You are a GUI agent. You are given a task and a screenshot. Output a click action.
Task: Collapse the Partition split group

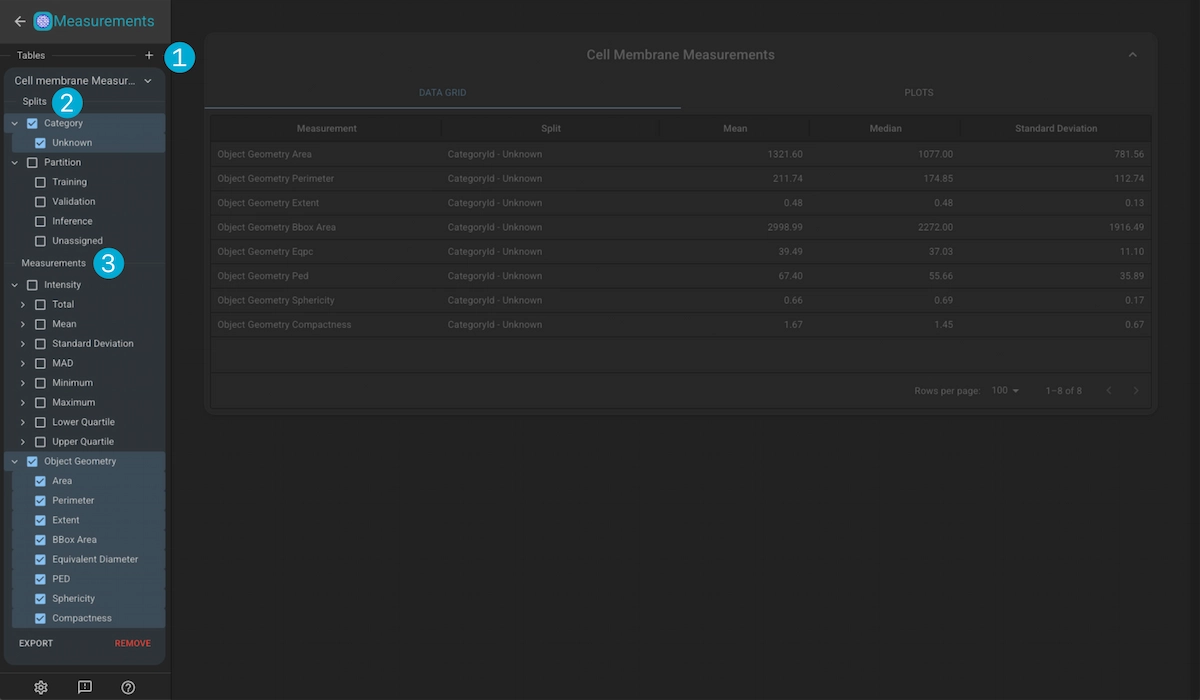coord(15,162)
